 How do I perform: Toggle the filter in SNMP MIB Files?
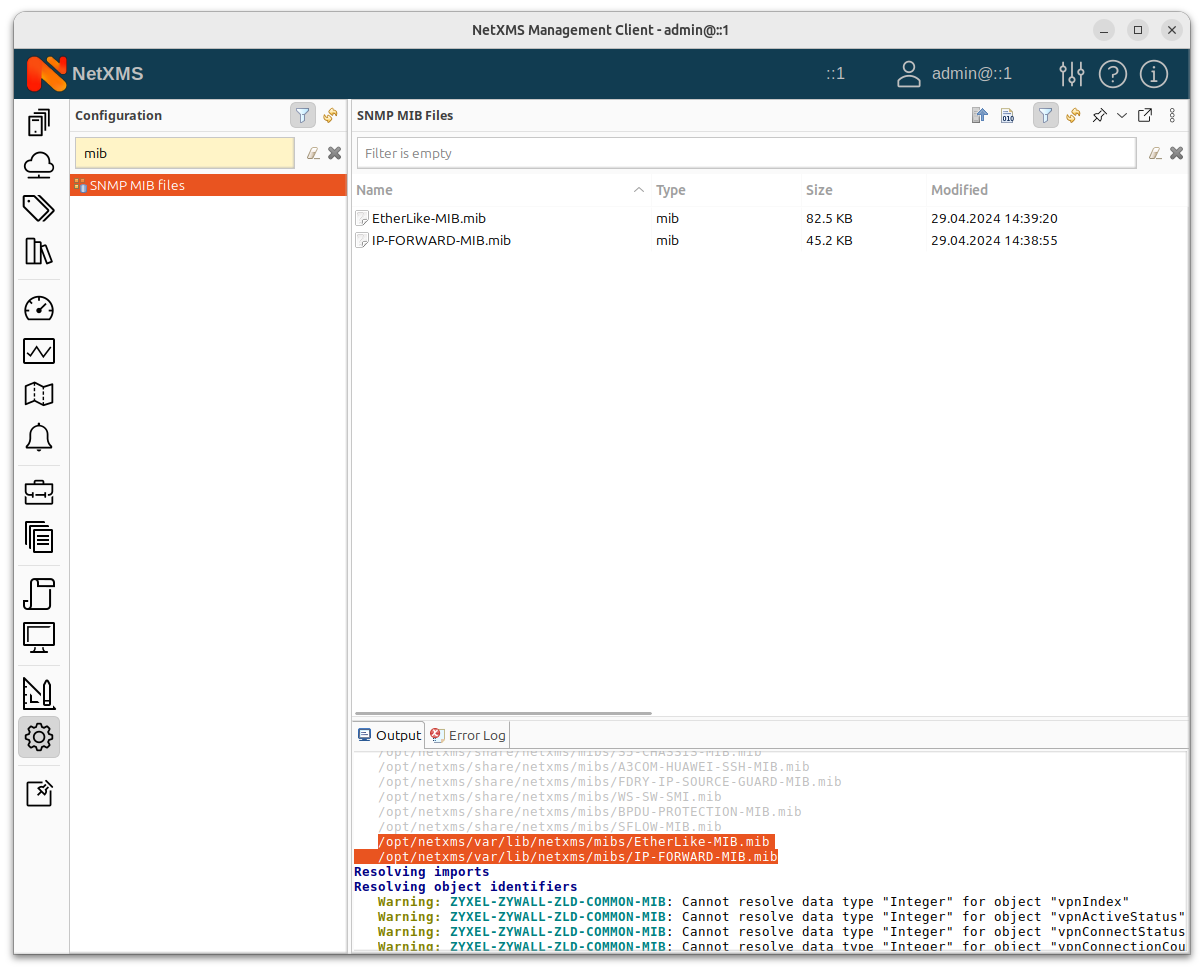click(x=1045, y=115)
